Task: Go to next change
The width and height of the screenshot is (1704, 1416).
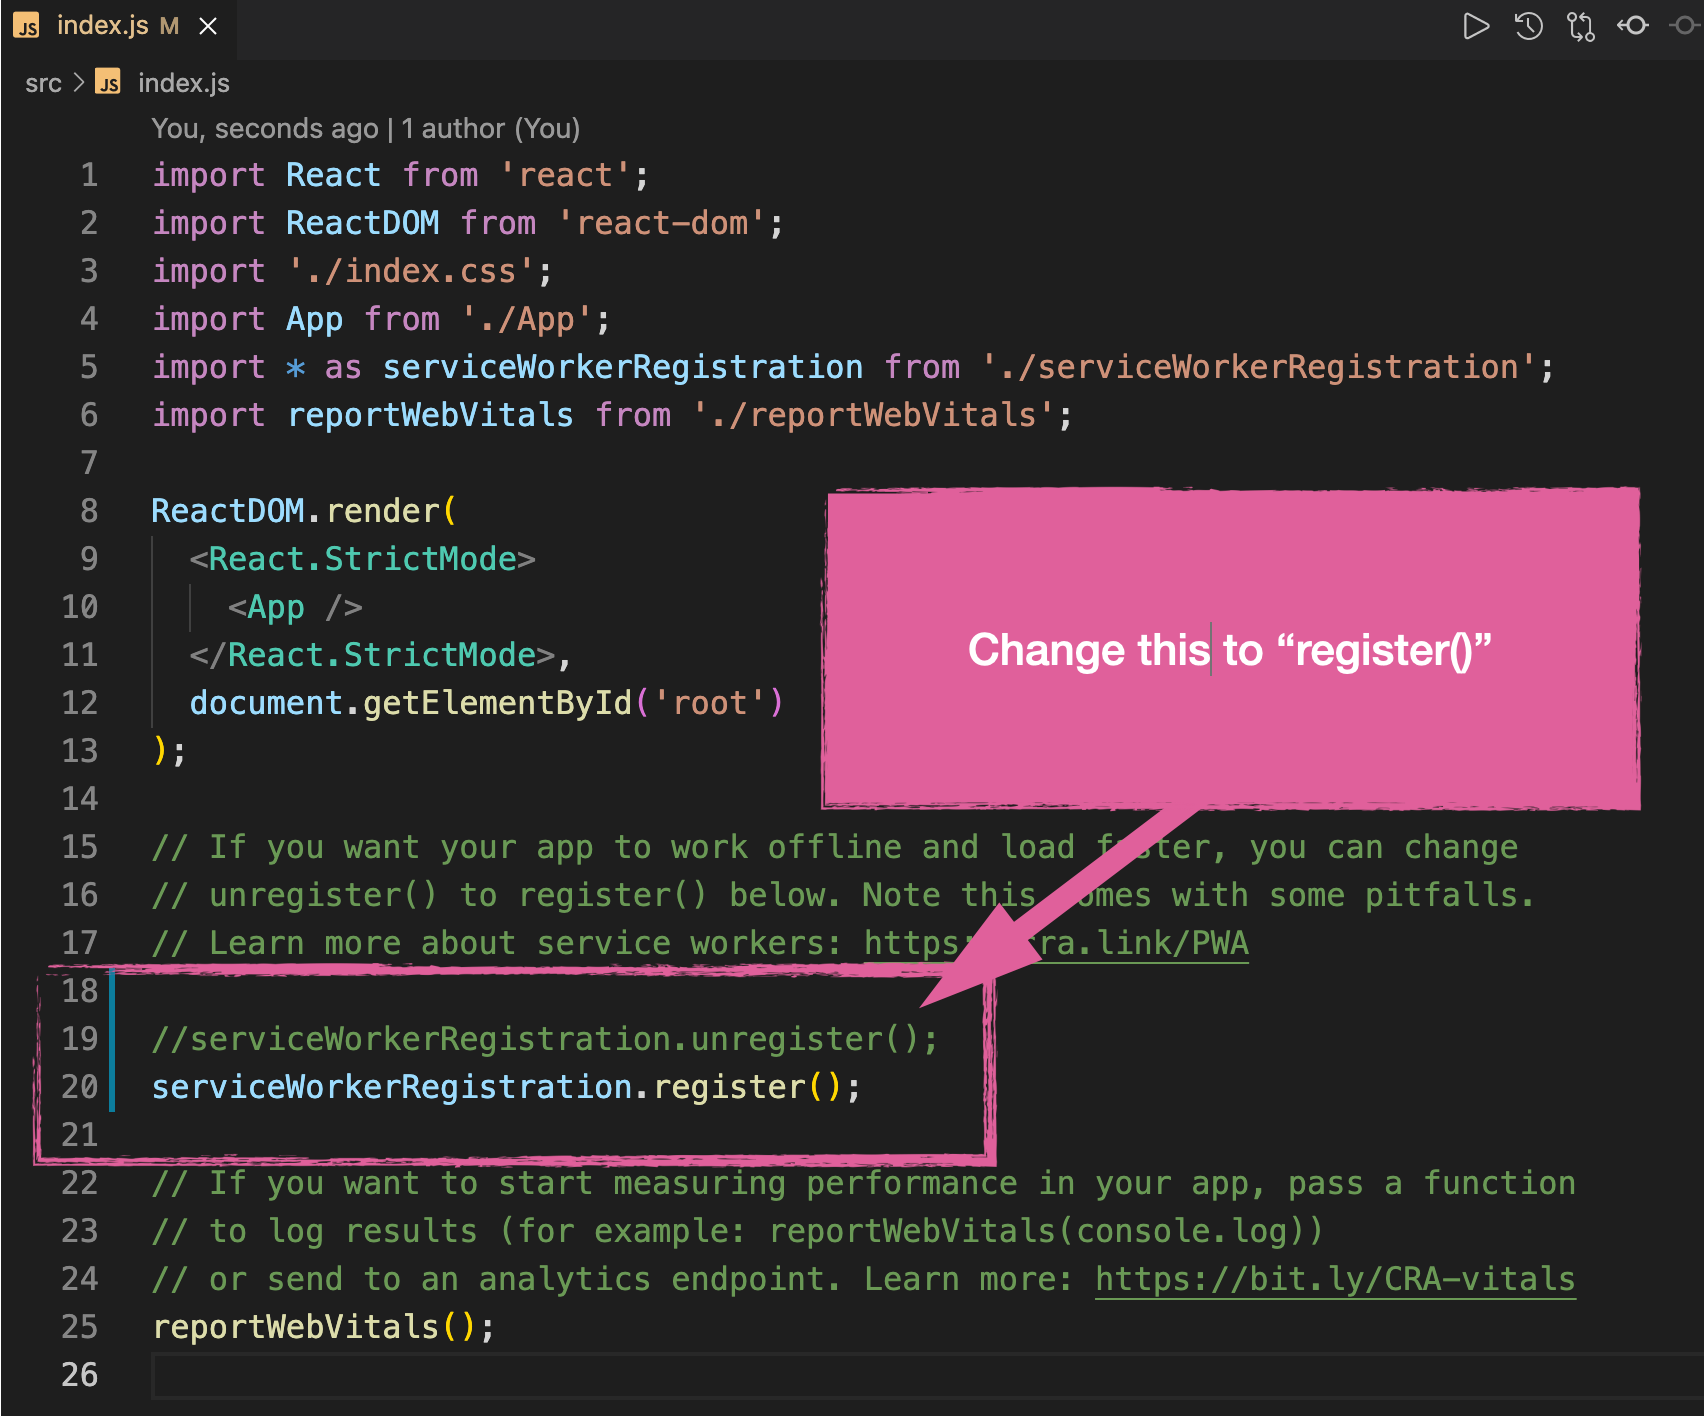Action: pyautogui.click(x=1686, y=26)
